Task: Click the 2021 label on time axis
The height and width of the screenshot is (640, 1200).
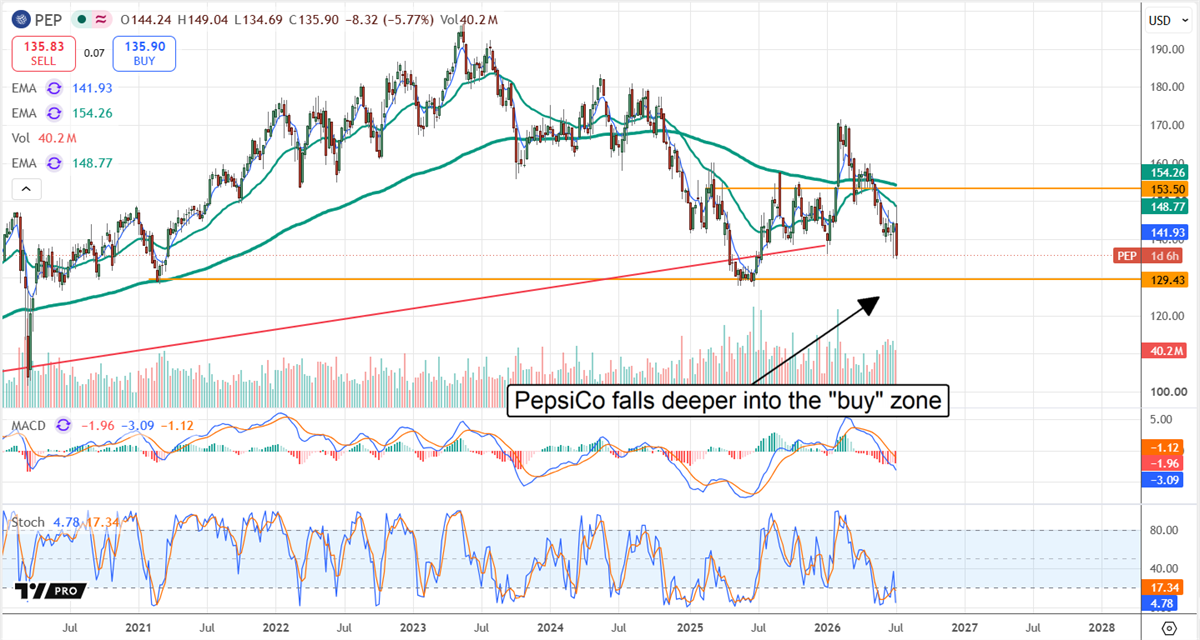Action: click(138, 628)
